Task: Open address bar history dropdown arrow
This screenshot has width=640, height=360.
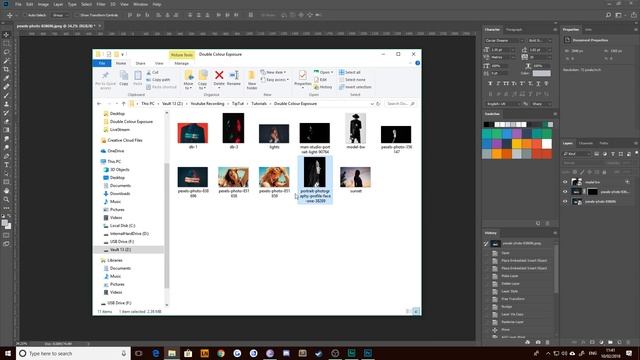Action: [x=372, y=104]
